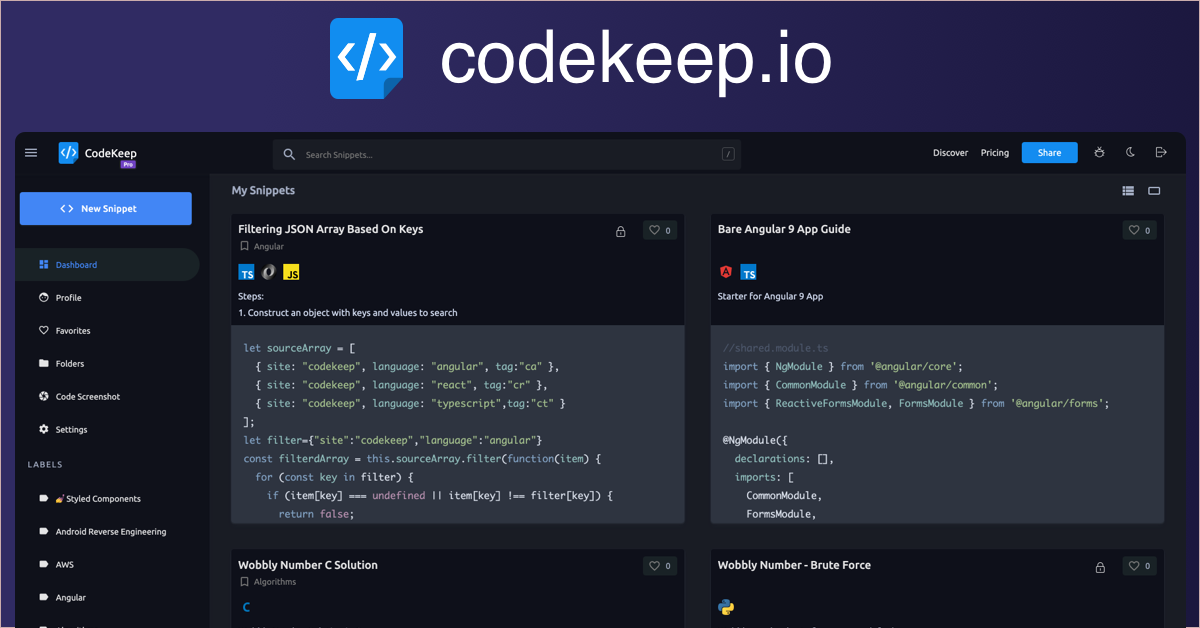Click the TS icon on Bare Angular 9 card
This screenshot has height=628, width=1200.
pyautogui.click(x=748, y=272)
